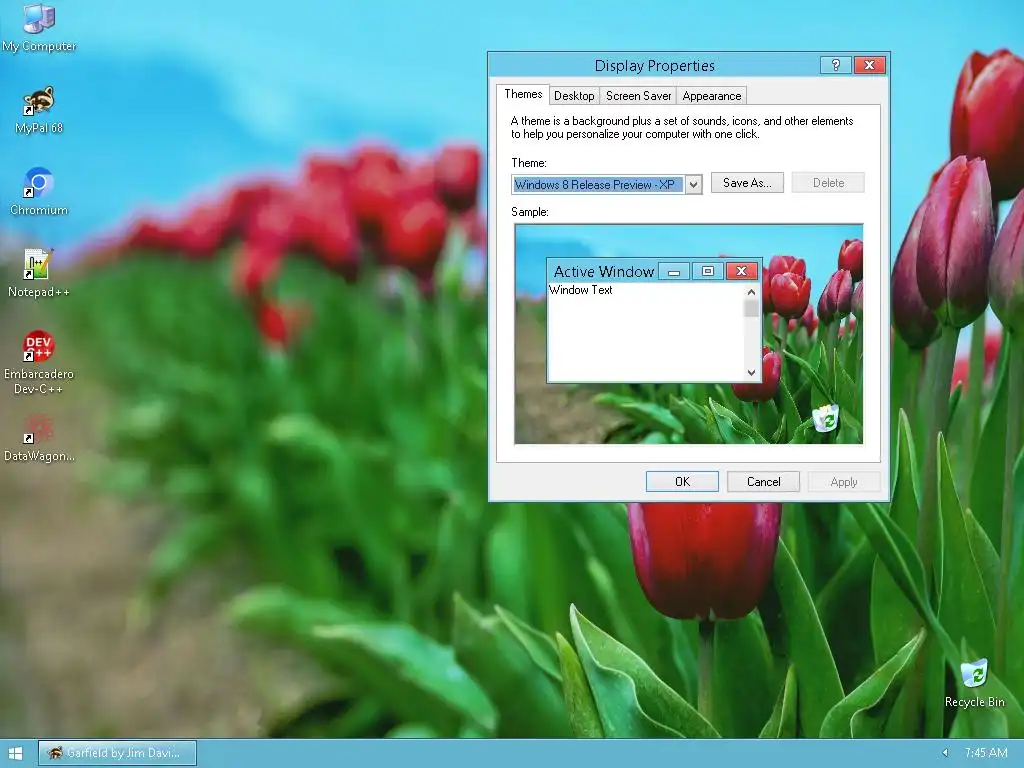Click the greyed Delete button
1024x768 pixels.
(828, 183)
